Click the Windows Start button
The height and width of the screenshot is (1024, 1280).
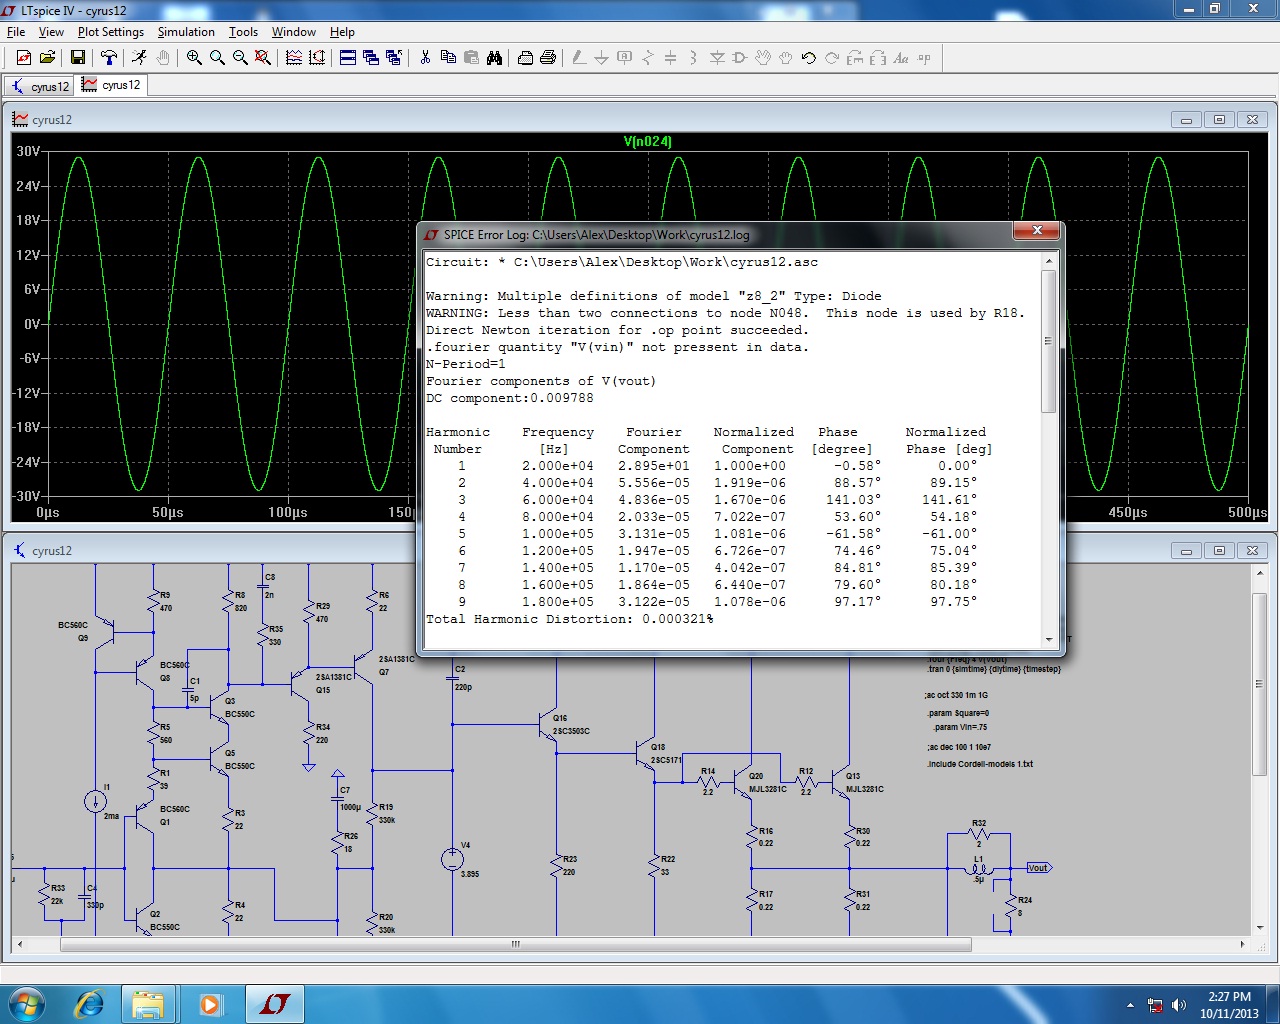26,1004
